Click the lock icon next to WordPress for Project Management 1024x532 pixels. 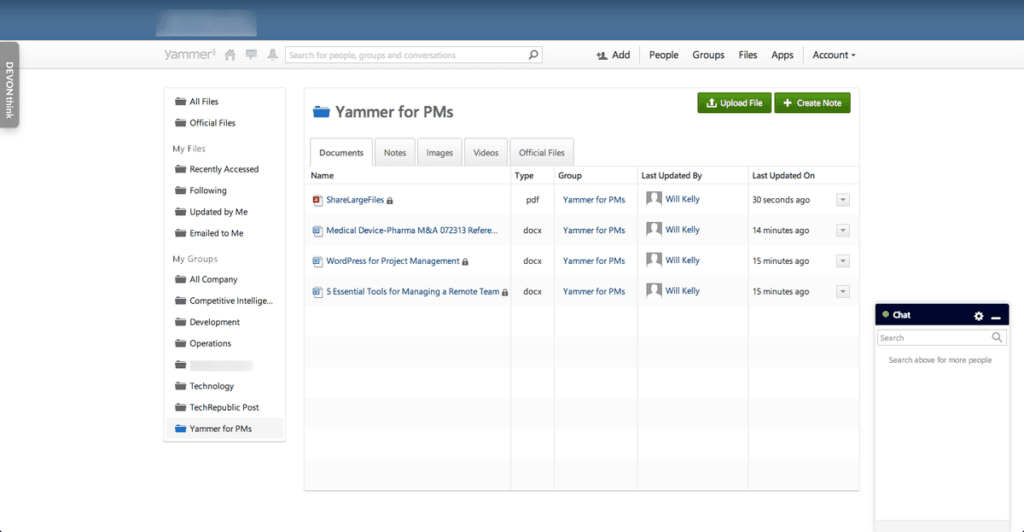(x=465, y=261)
